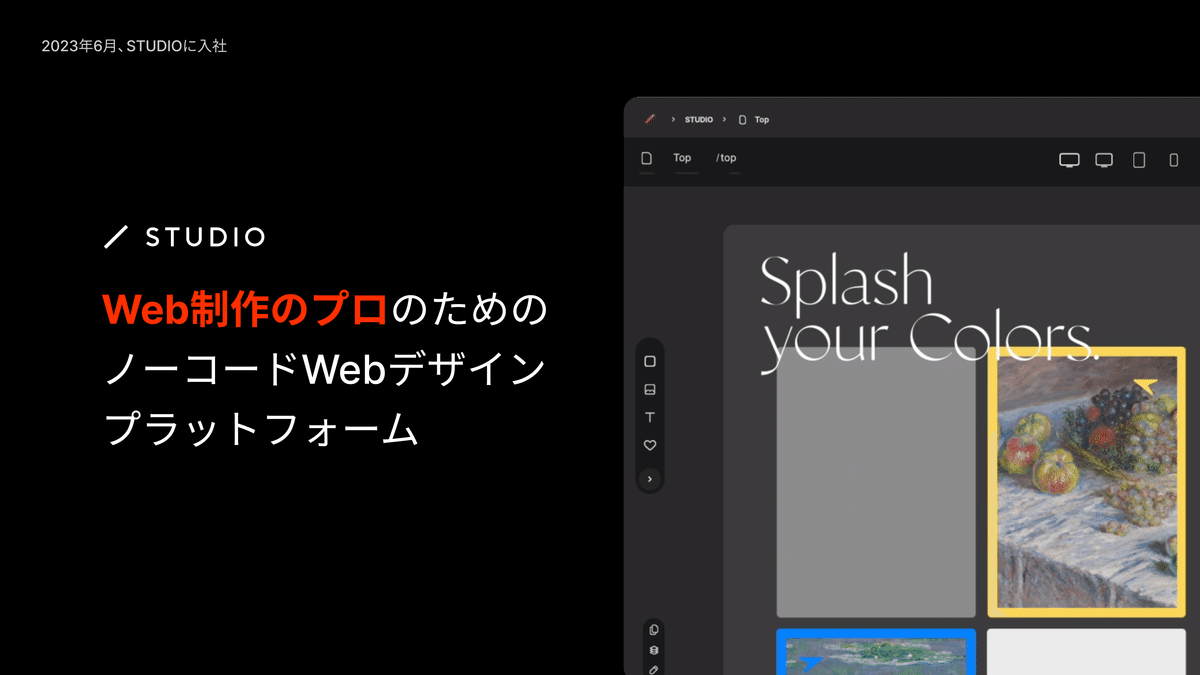1200x675 pixels.
Task: Open the pages icon in lower toolbar
Action: coord(654,630)
